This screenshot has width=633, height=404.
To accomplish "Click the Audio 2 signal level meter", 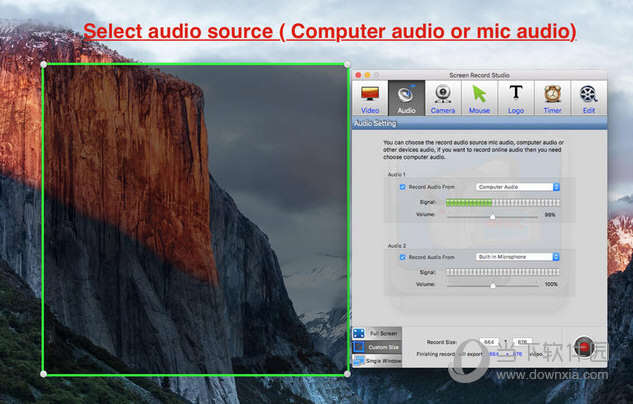I will (x=503, y=272).
